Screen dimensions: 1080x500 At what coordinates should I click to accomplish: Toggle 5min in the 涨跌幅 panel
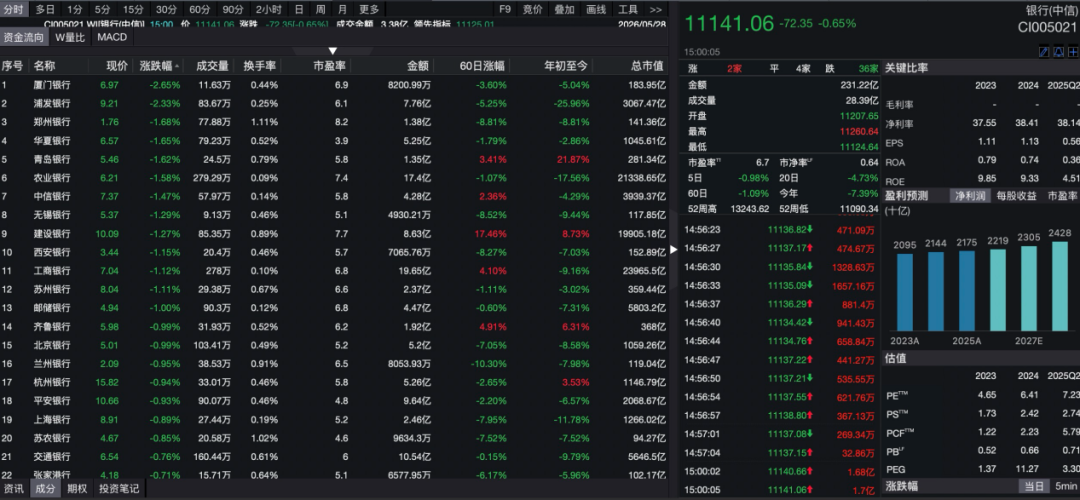(1066, 486)
